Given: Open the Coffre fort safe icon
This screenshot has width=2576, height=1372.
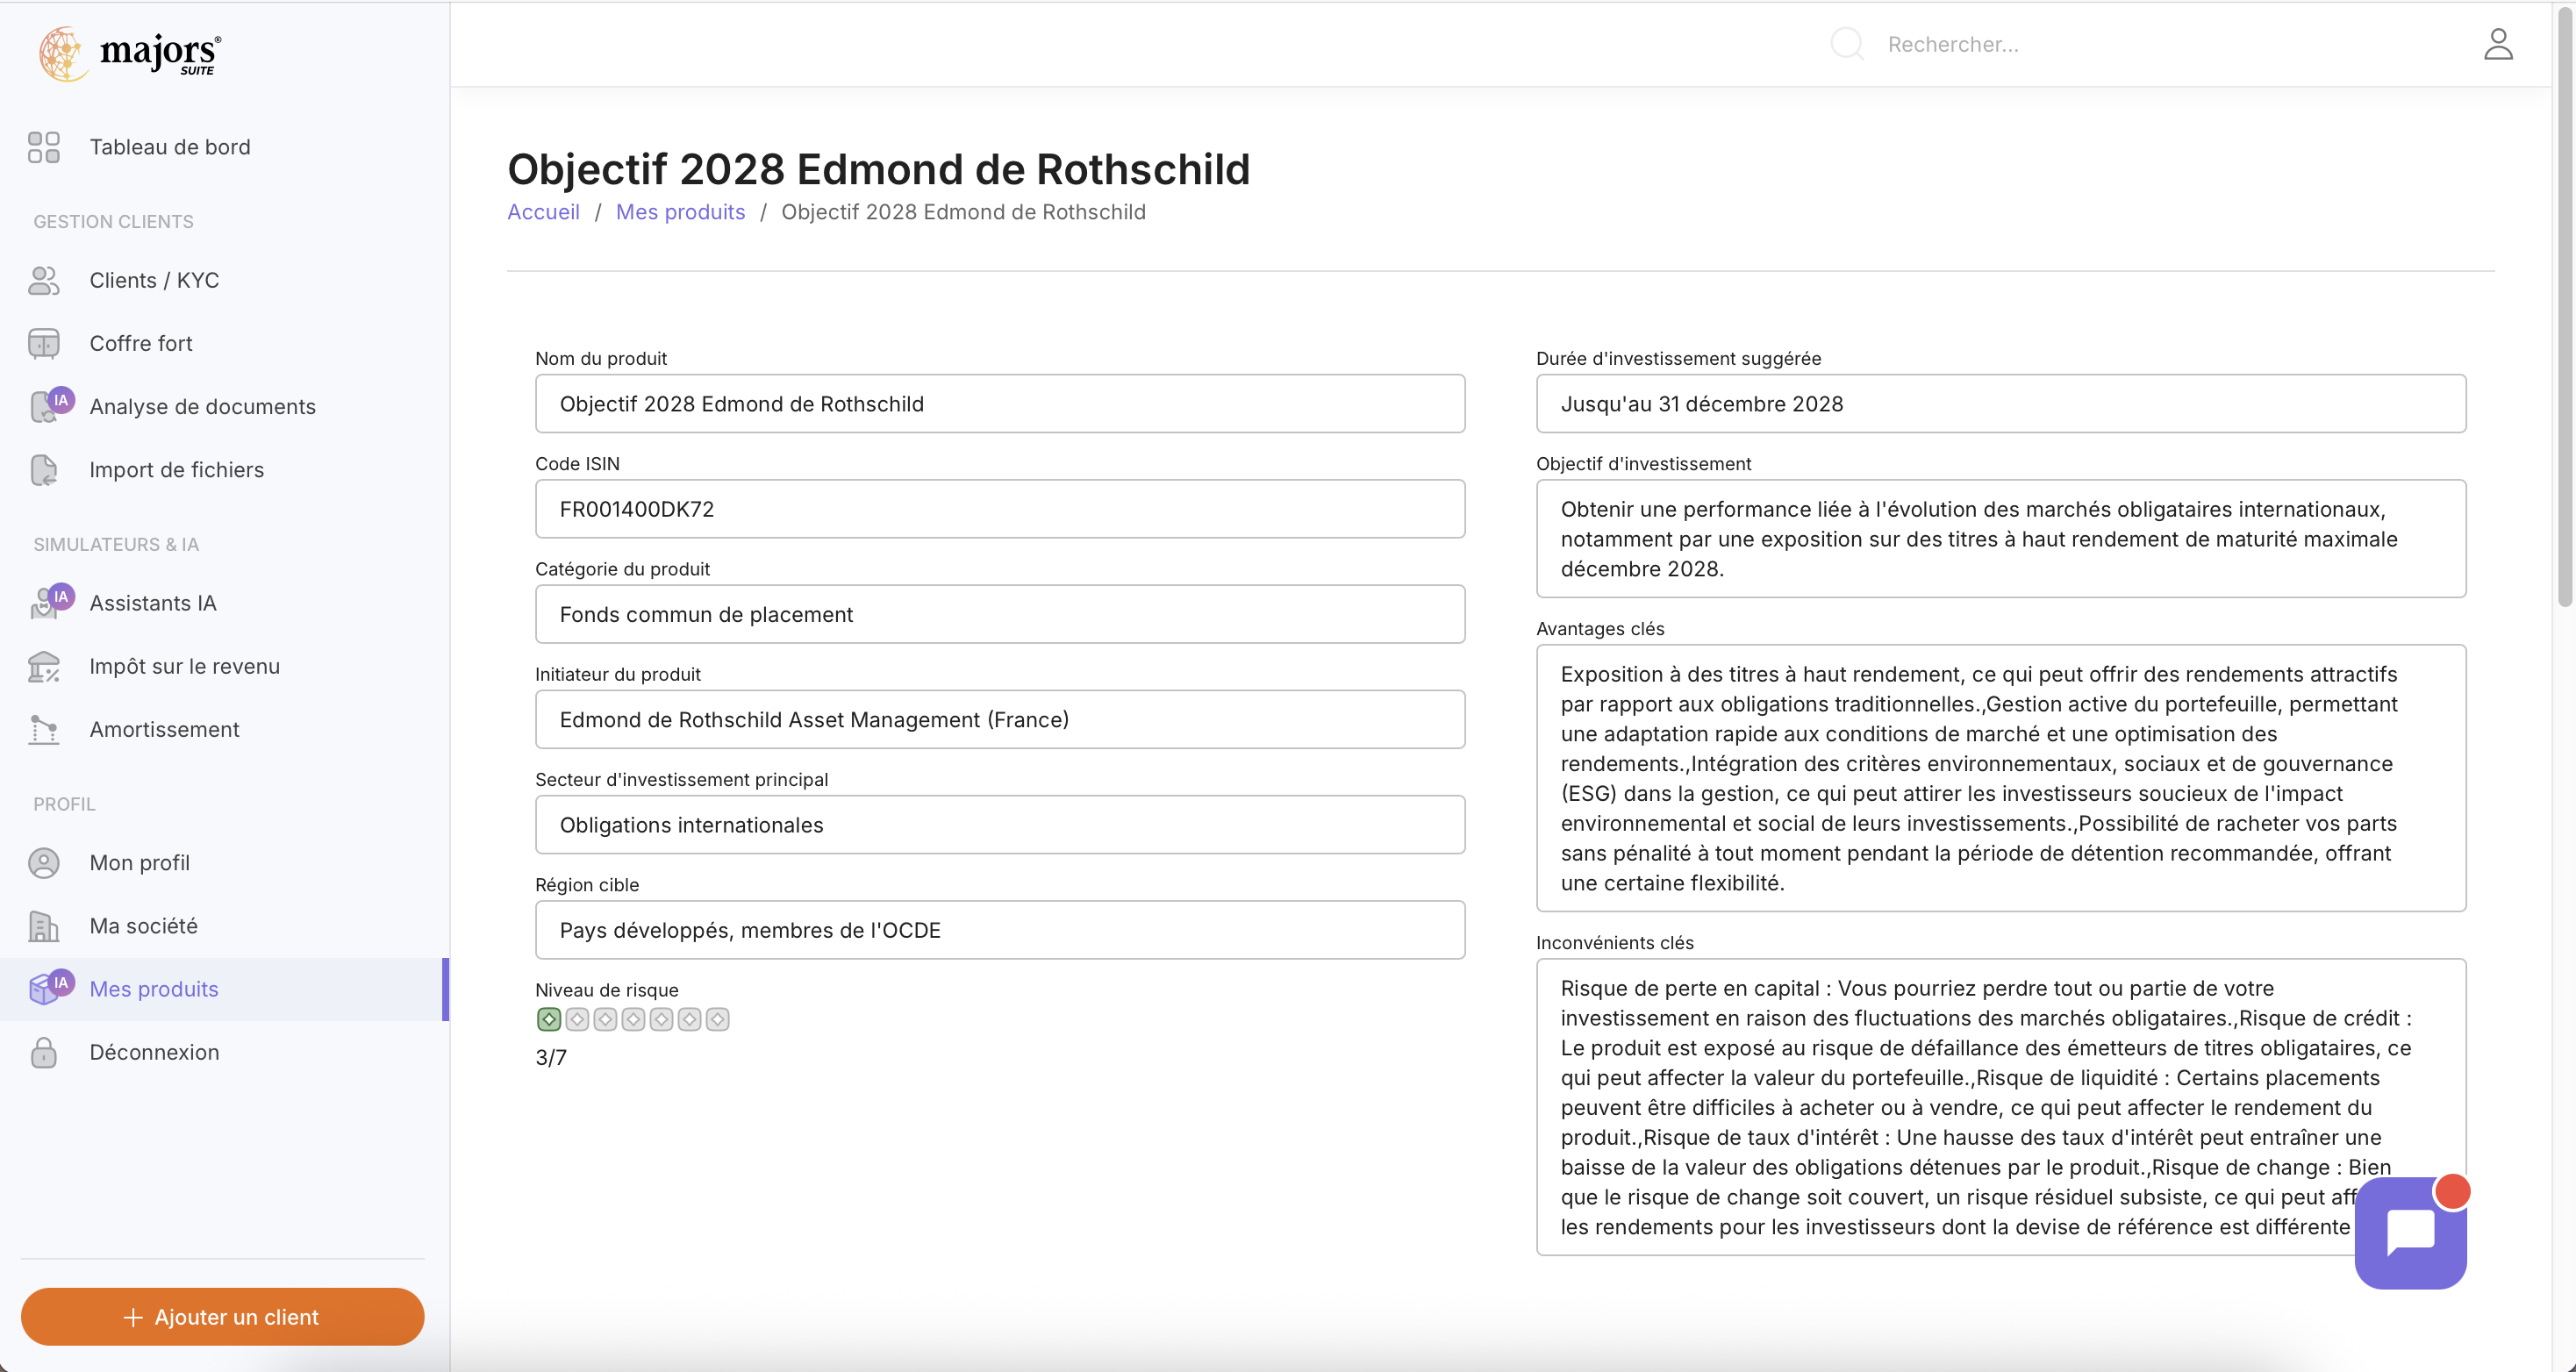Looking at the screenshot, I should pos(43,343).
